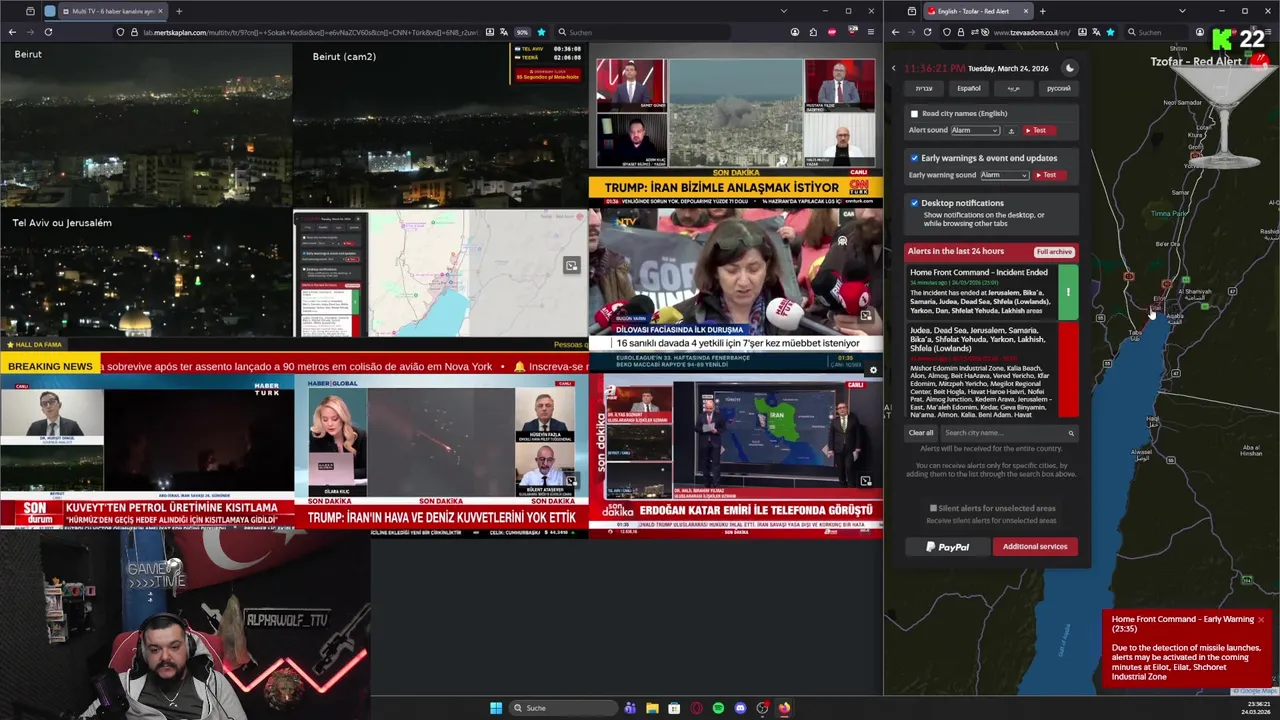The width and height of the screenshot is (1280, 720).
Task: Click Multi TV address bar URL
Action: click(x=310, y=32)
